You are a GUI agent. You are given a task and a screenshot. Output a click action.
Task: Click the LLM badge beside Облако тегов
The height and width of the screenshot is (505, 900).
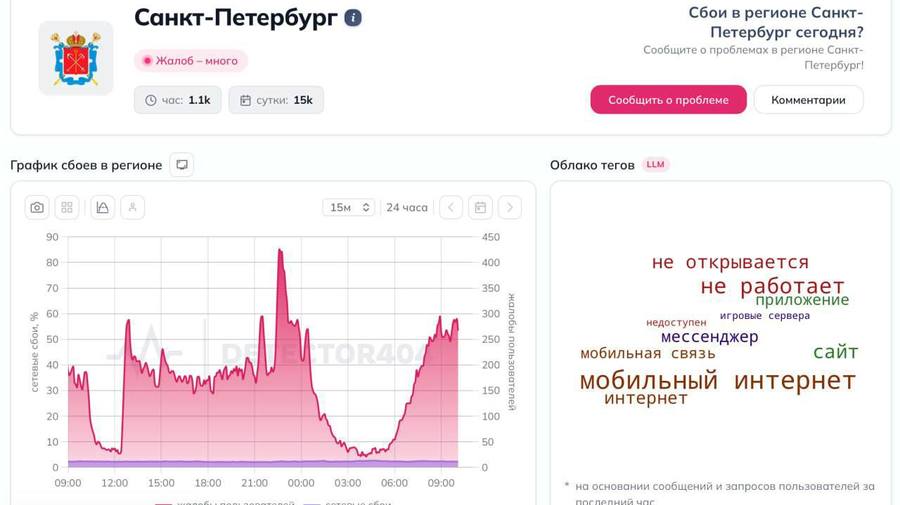pos(655,165)
